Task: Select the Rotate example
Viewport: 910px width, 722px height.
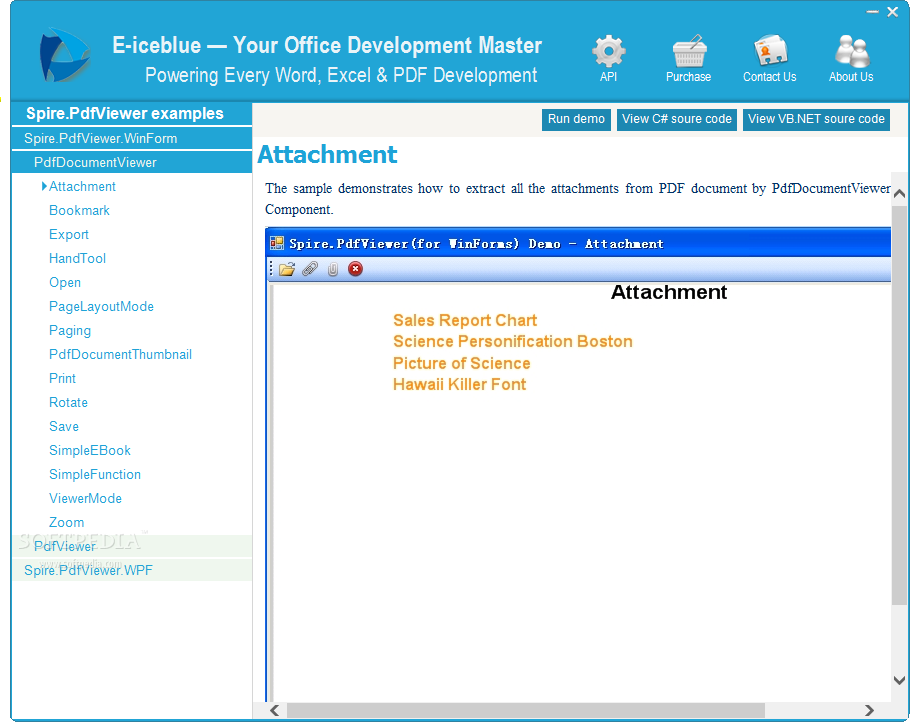Action: click(68, 402)
